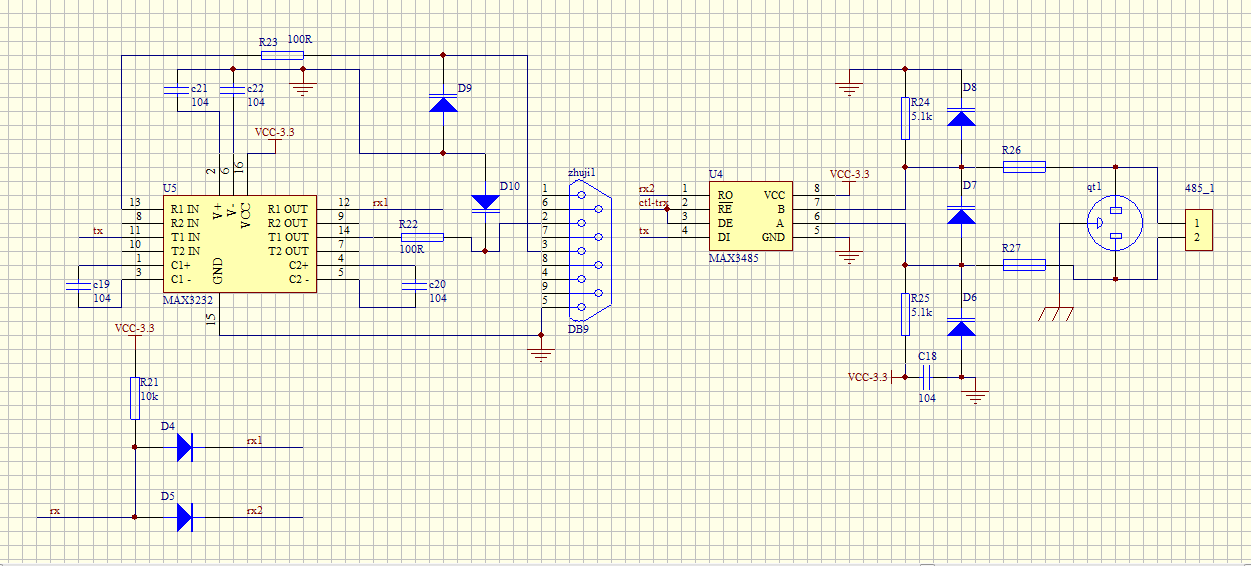Select diode D6 symbol

(x=961, y=327)
